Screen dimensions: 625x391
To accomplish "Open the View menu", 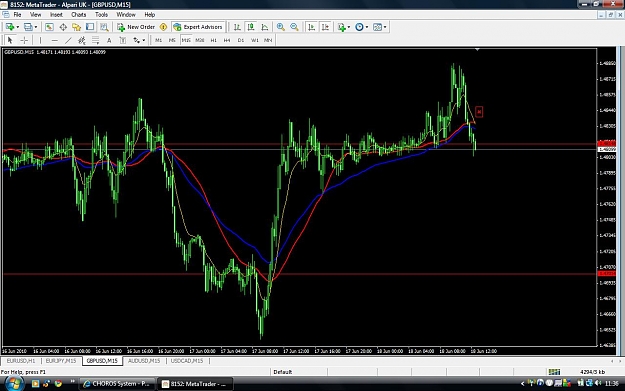I will pos(35,15).
